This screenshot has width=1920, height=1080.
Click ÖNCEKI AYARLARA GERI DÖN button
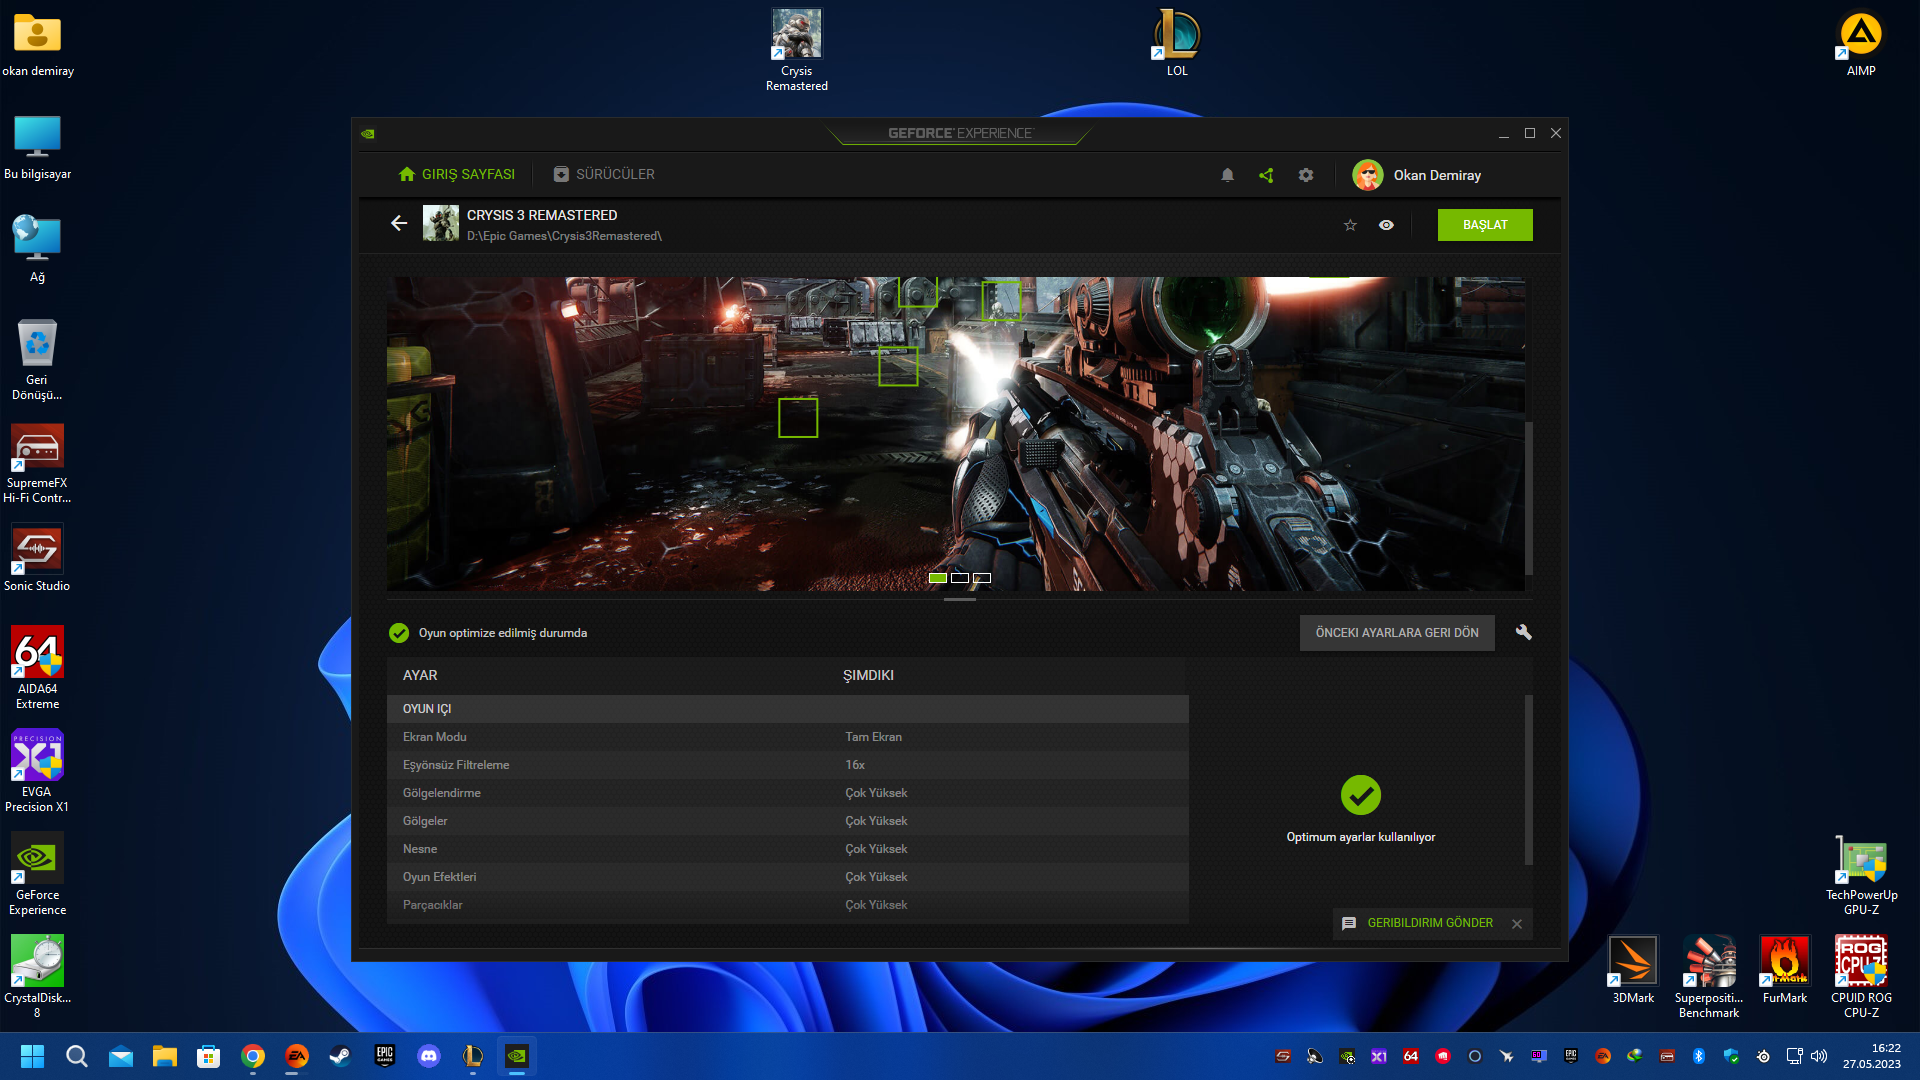point(1396,633)
